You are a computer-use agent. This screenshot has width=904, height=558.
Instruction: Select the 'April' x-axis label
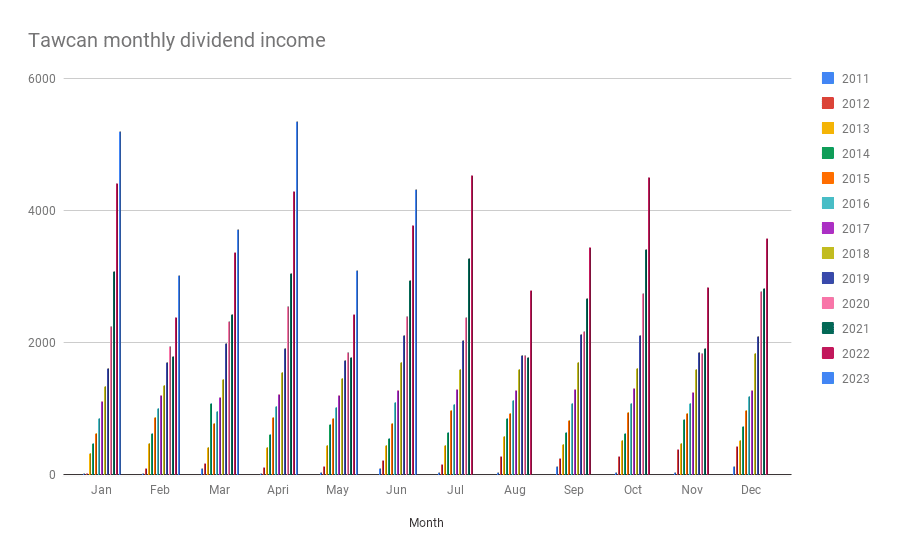[278, 490]
